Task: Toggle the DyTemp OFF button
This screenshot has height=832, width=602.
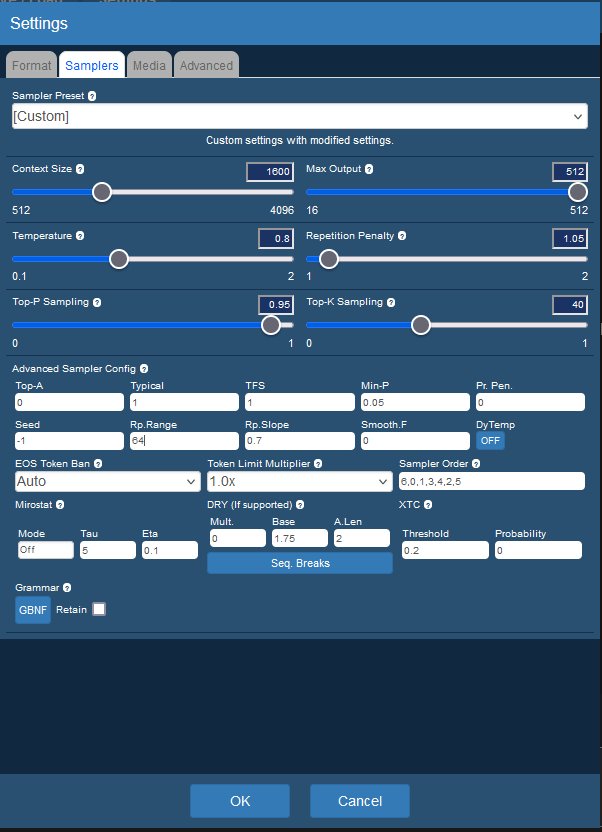Action: point(490,440)
